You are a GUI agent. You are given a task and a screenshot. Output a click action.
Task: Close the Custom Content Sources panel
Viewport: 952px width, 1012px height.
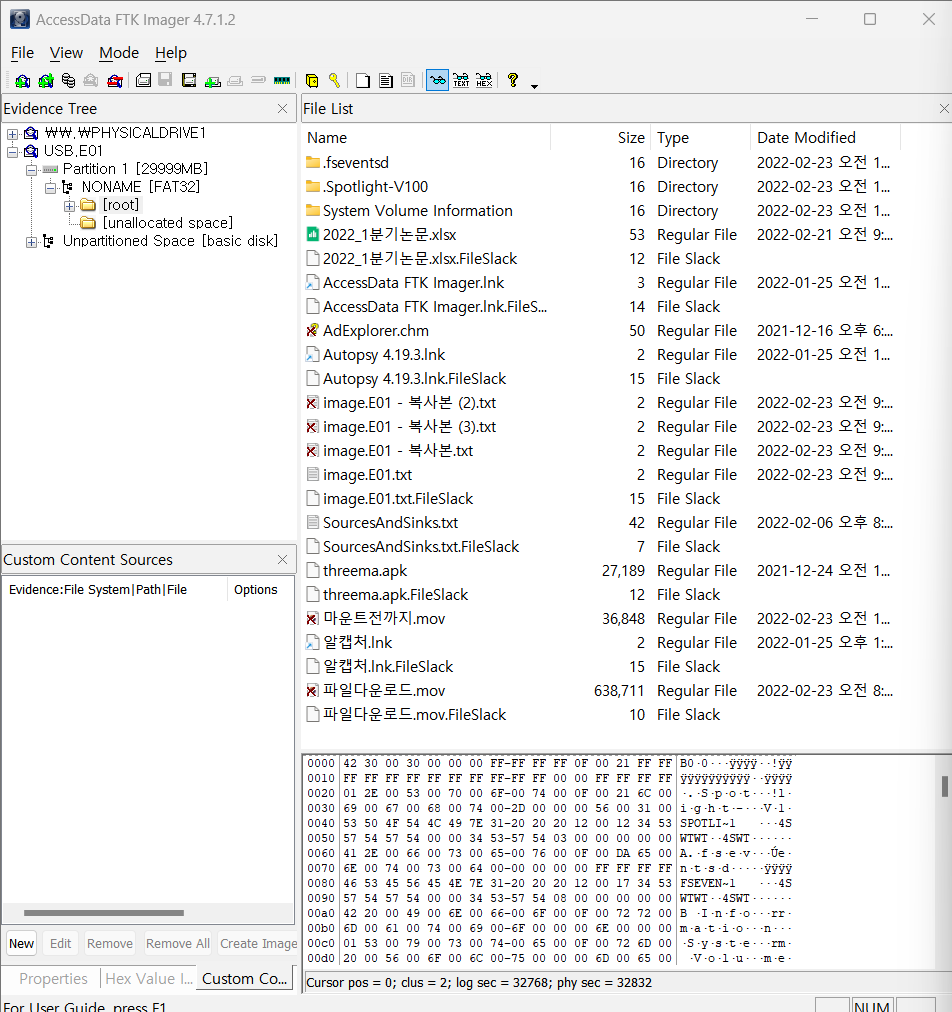point(282,560)
